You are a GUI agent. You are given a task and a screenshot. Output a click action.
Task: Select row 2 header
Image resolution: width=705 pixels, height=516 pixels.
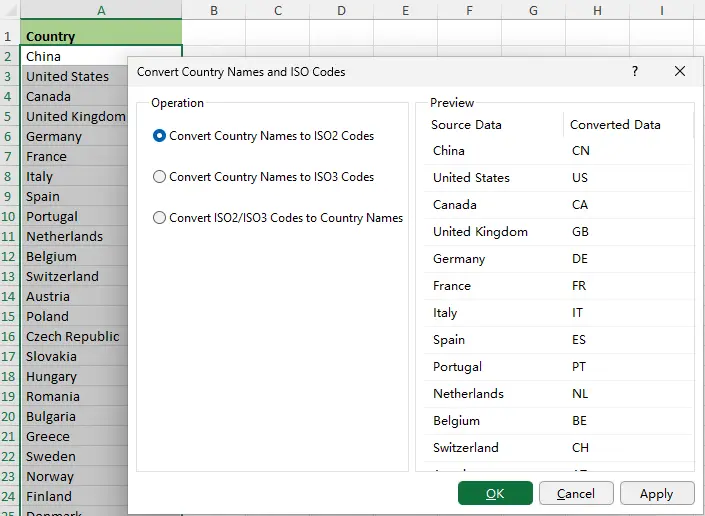tap(8, 56)
